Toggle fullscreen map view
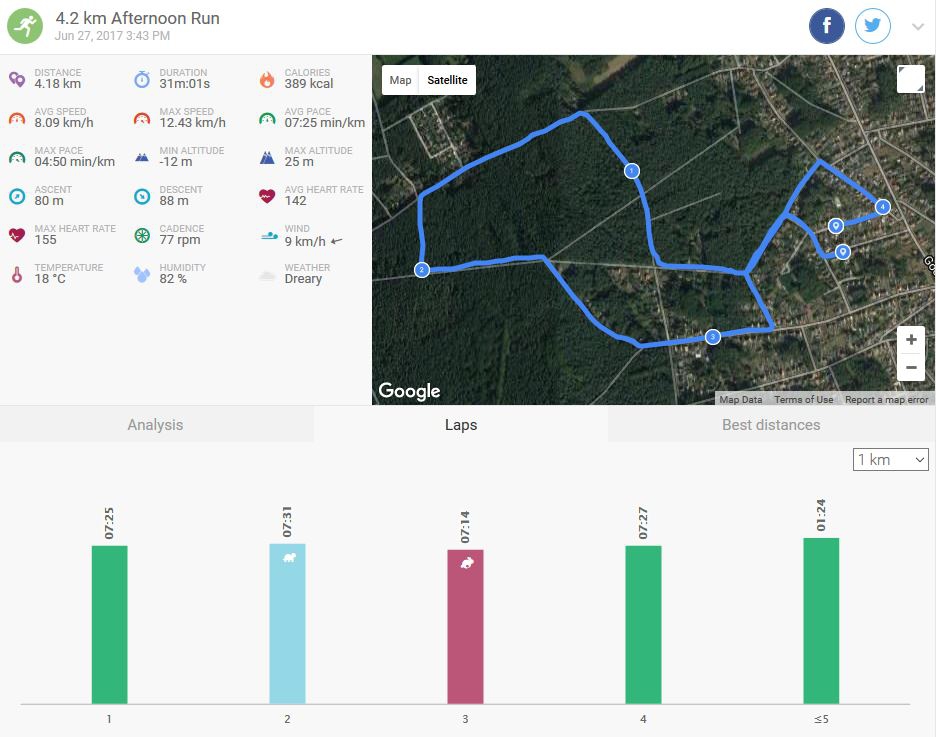936x737 pixels. click(910, 79)
